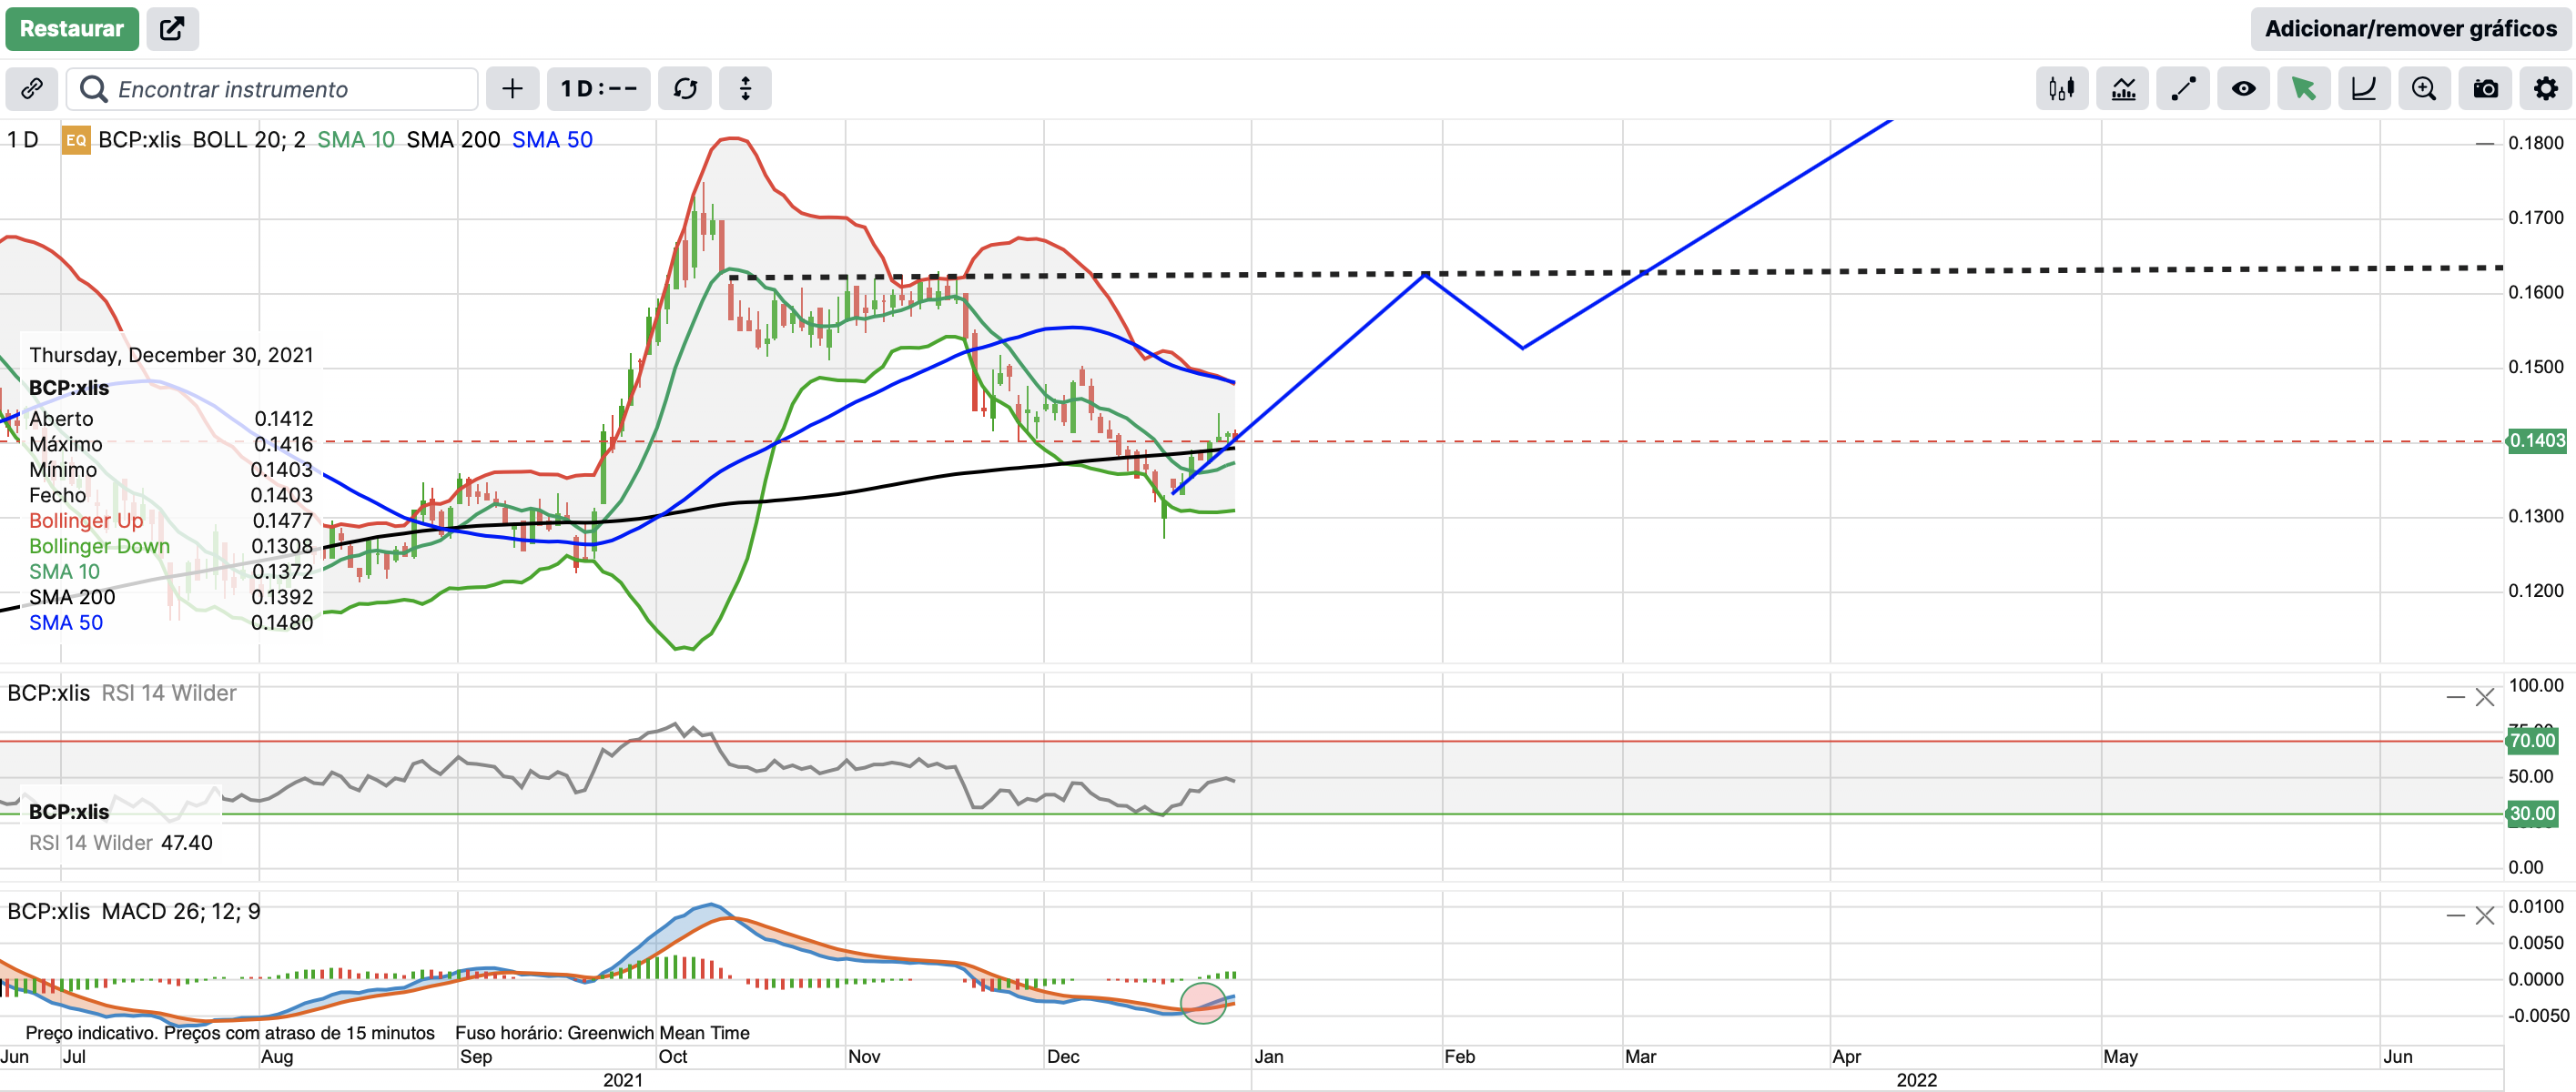
Task: Collapse the MACD panel with the minus button
Action: click(x=2455, y=915)
